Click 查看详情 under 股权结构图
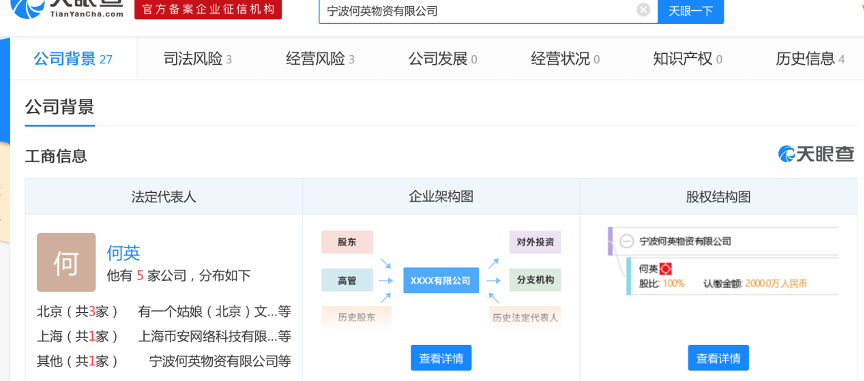Image resolution: width=864 pixels, height=381 pixels. 718,358
